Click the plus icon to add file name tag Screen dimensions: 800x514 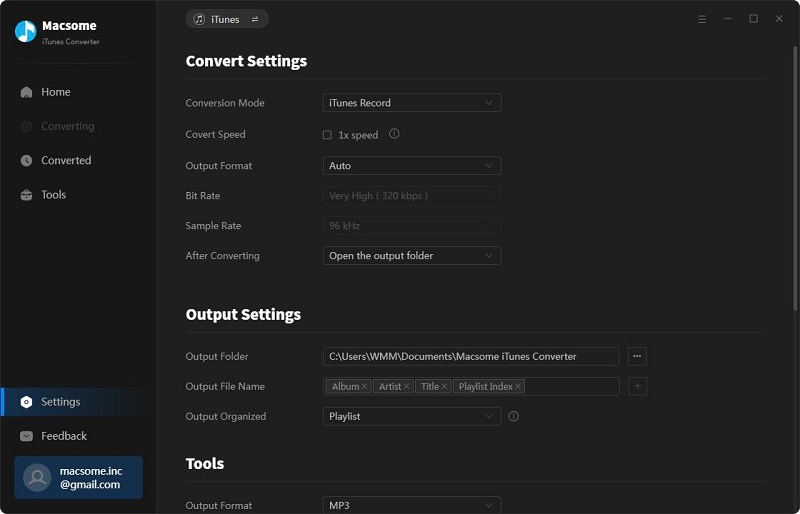(637, 386)
